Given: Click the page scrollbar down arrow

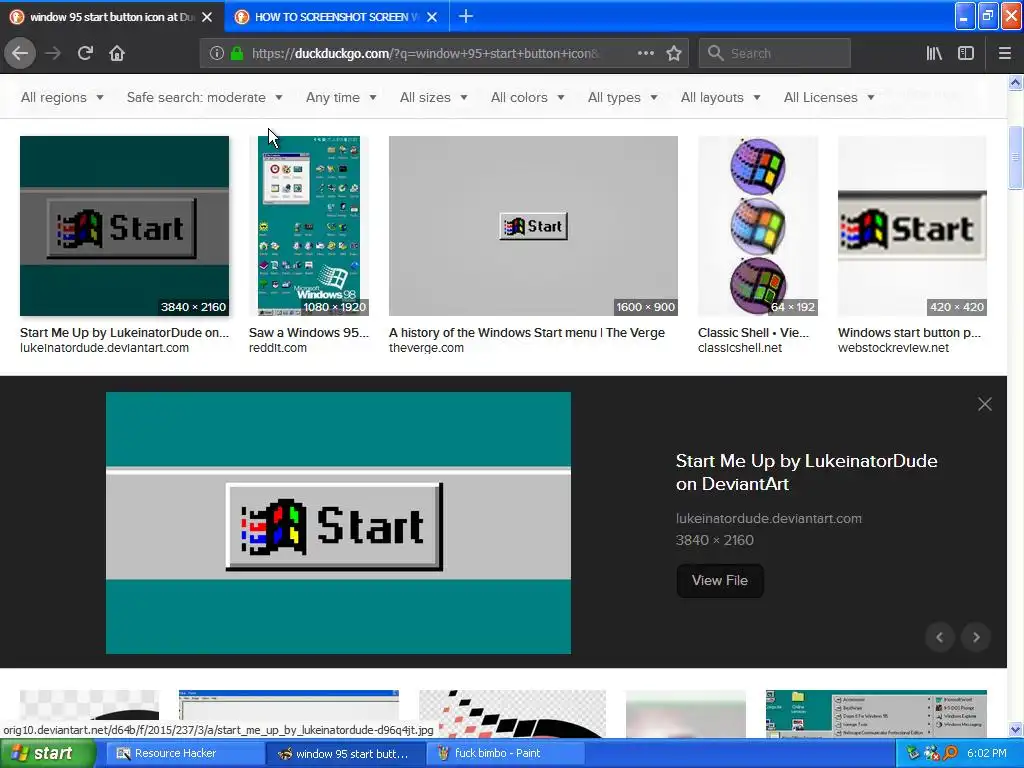Looking at the screenshot, I should [1016, 729].
